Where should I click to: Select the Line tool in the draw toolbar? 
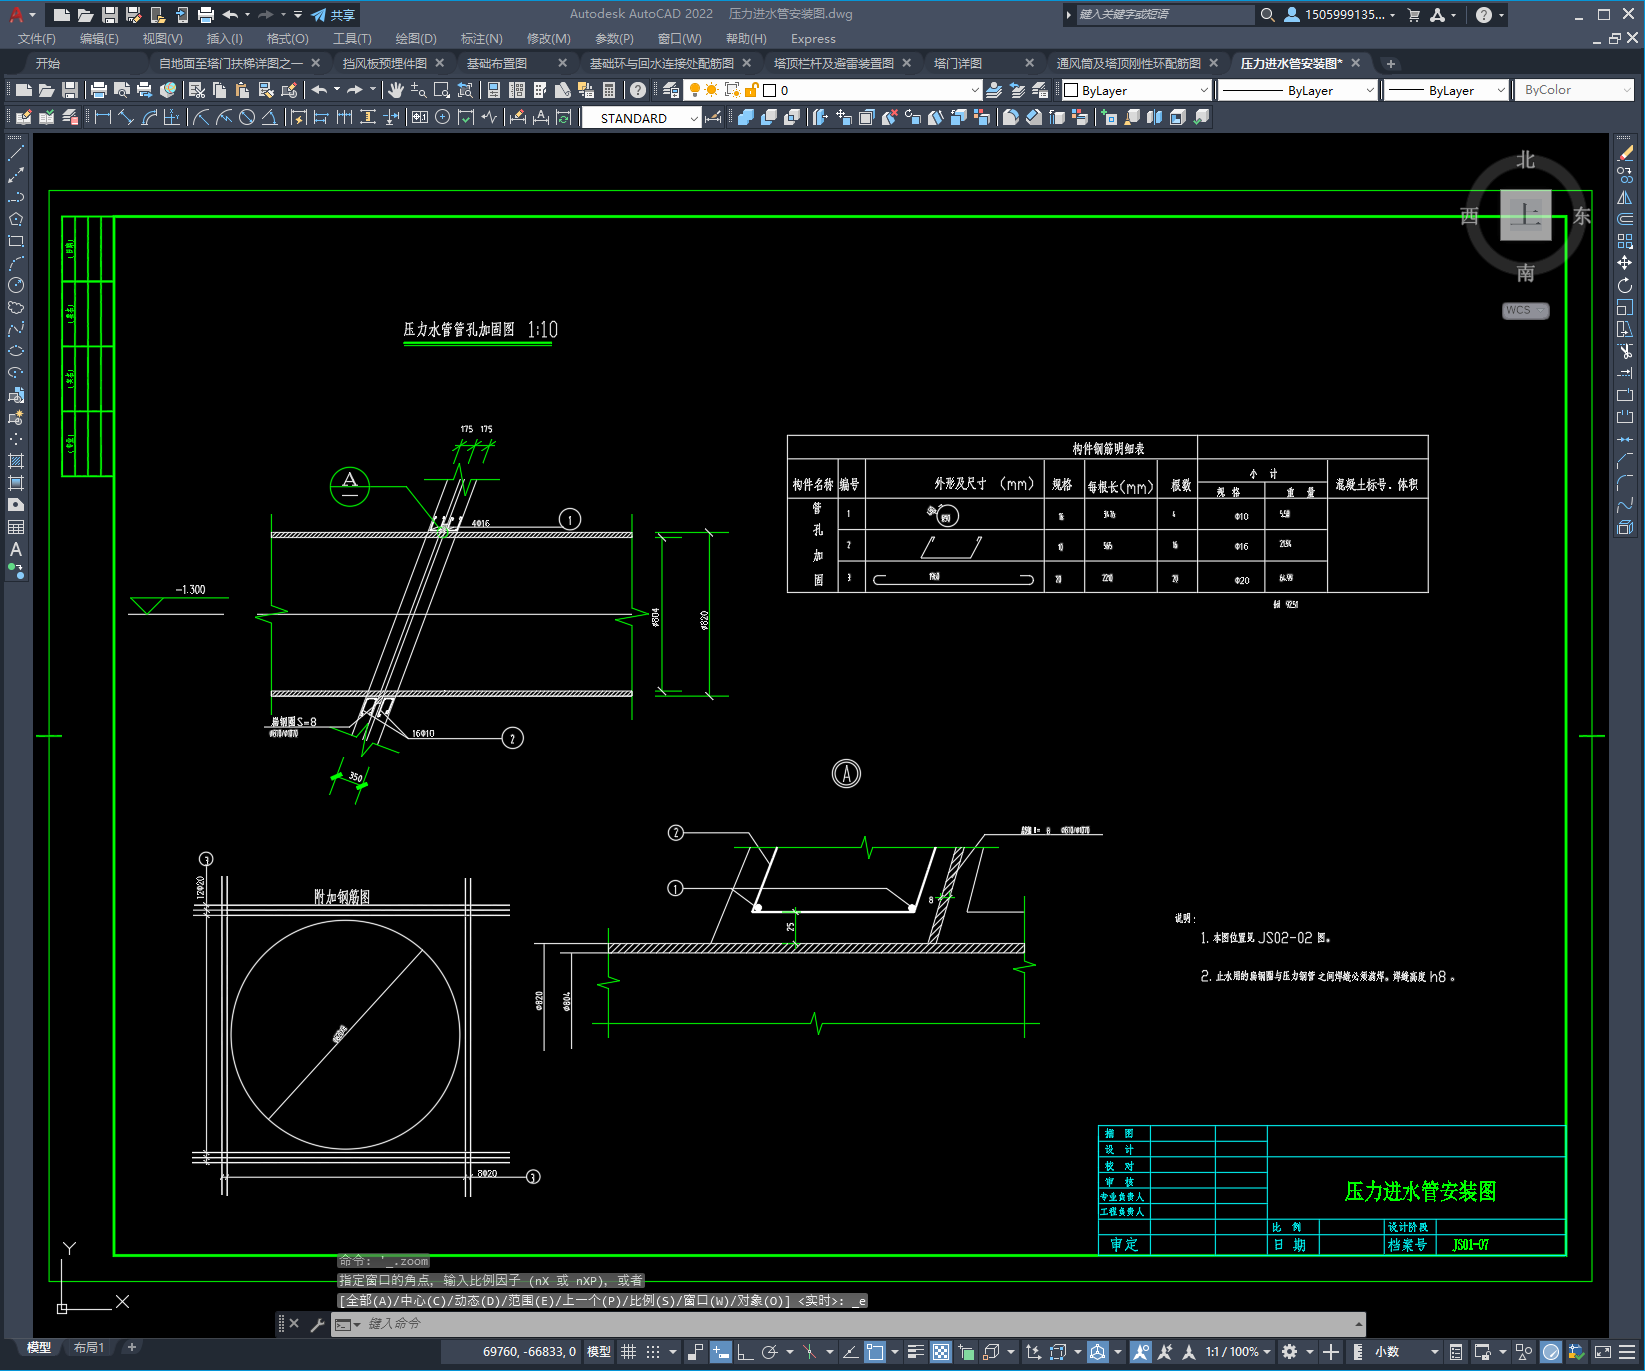point(16,153)
